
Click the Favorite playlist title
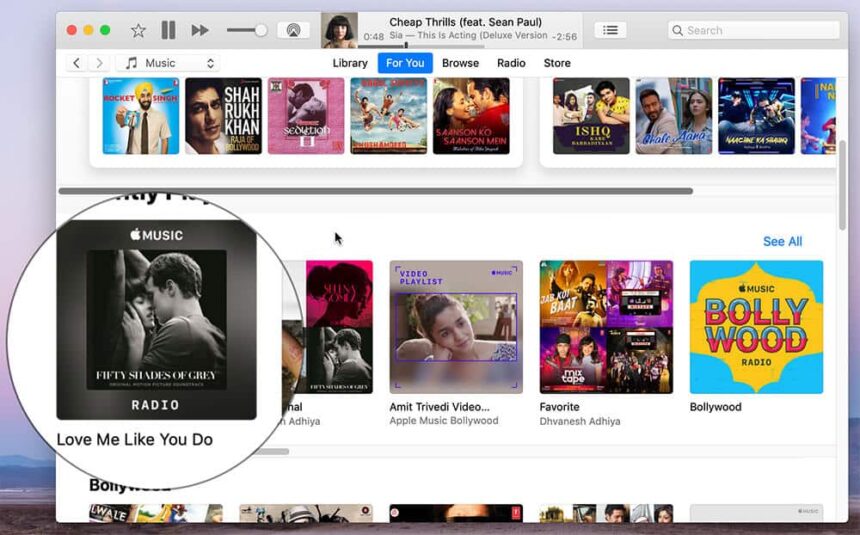click(x=559, y=407)
